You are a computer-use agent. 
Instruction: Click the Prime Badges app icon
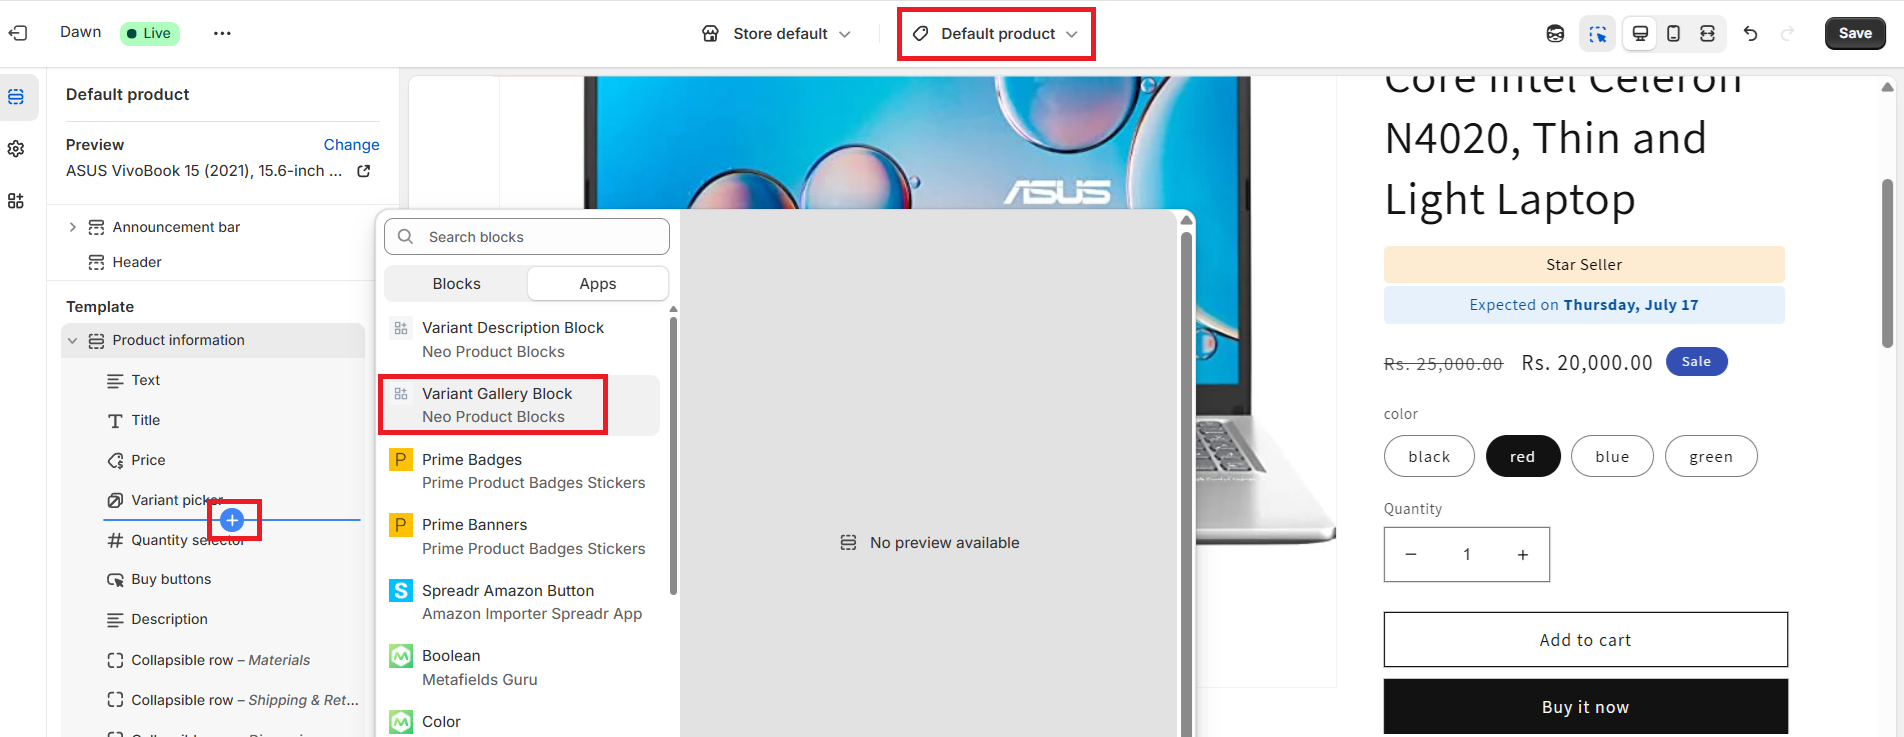[x=401, y=460]
